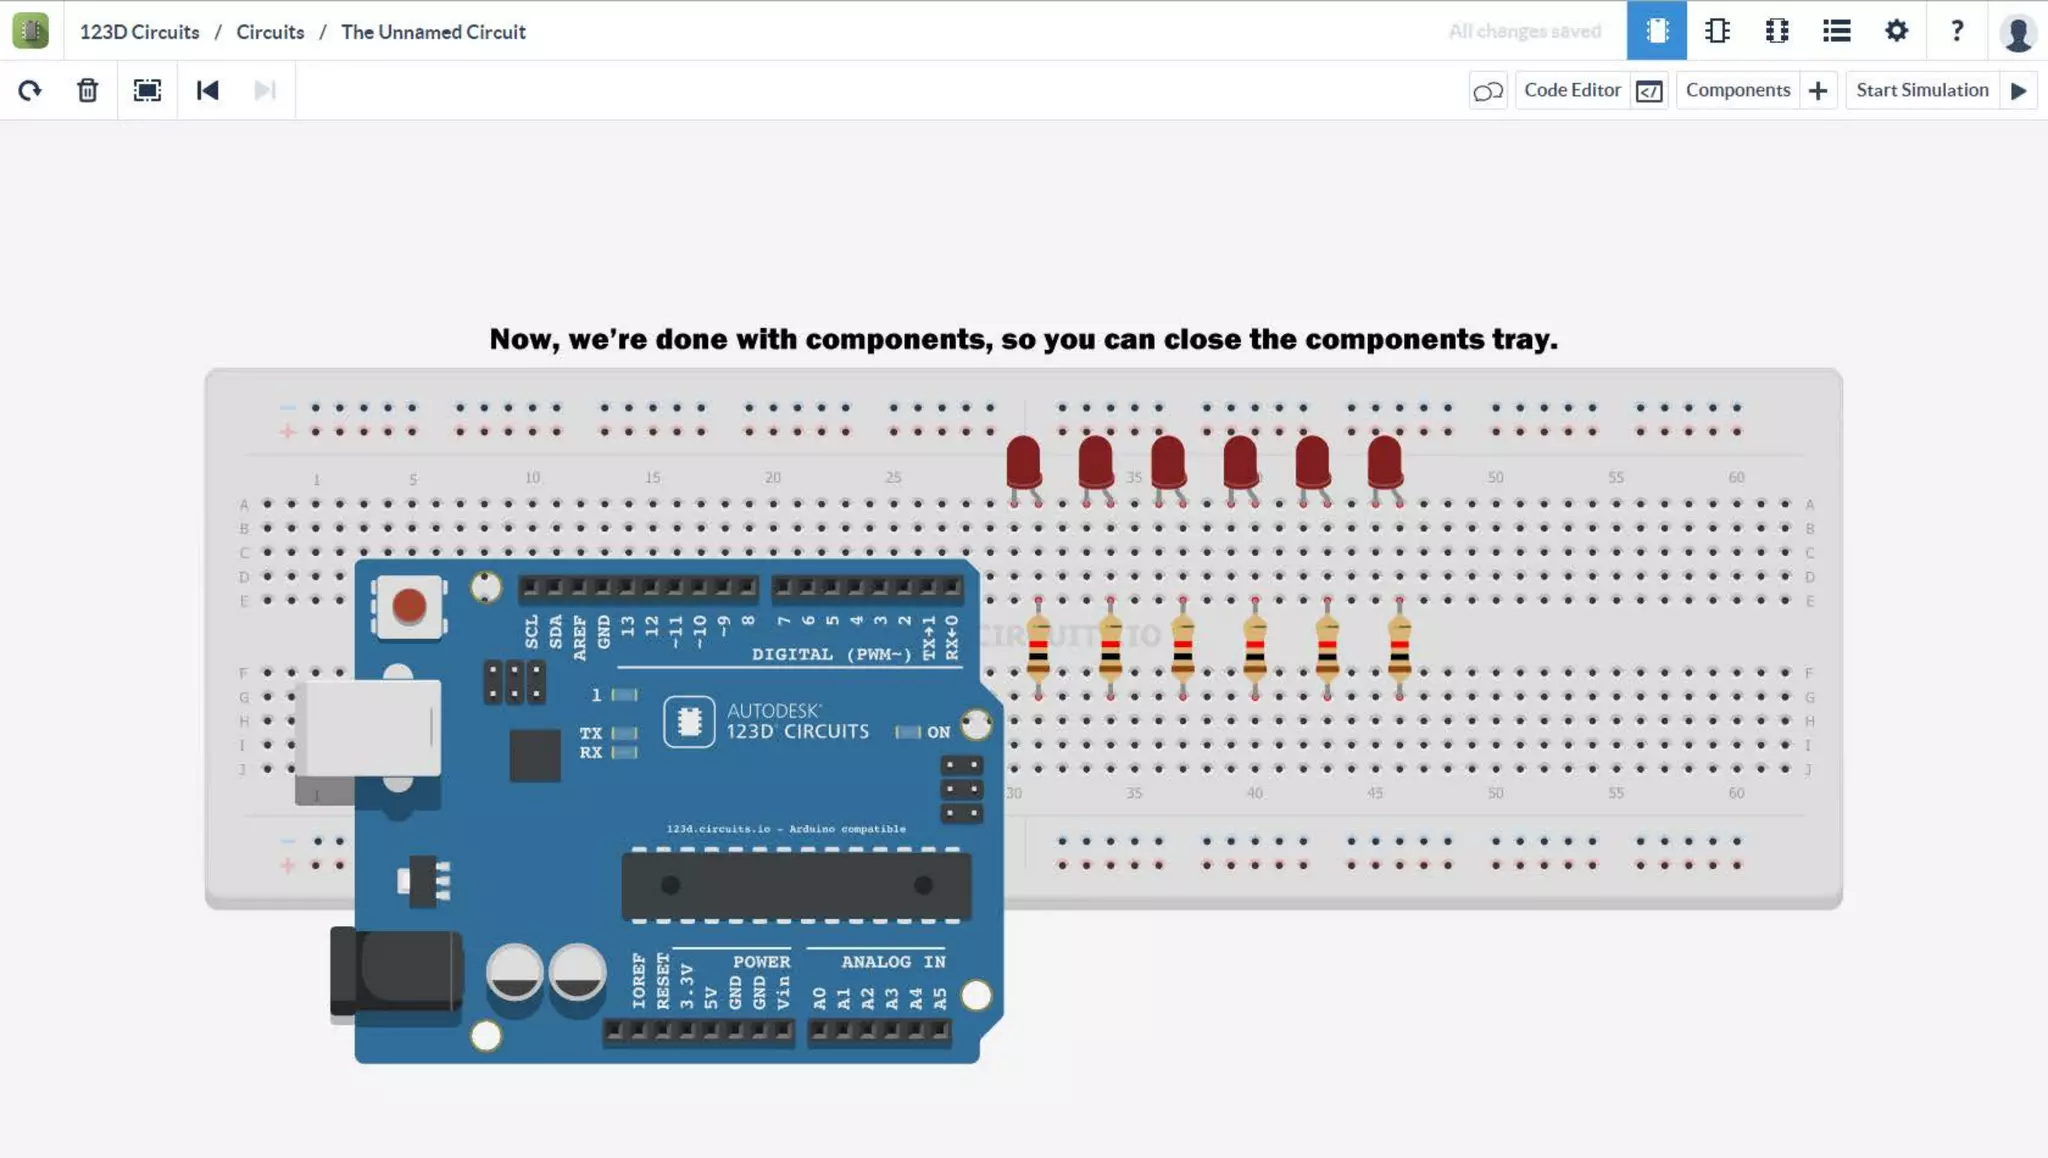Click the All changes saved status text
The image size is (2048, 1158).
[x=1525, y=31]
